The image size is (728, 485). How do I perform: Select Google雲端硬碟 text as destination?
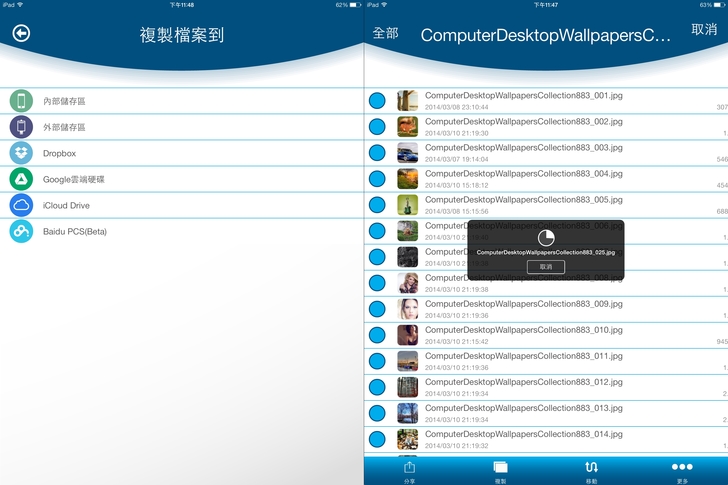click(x=74, y=179)
